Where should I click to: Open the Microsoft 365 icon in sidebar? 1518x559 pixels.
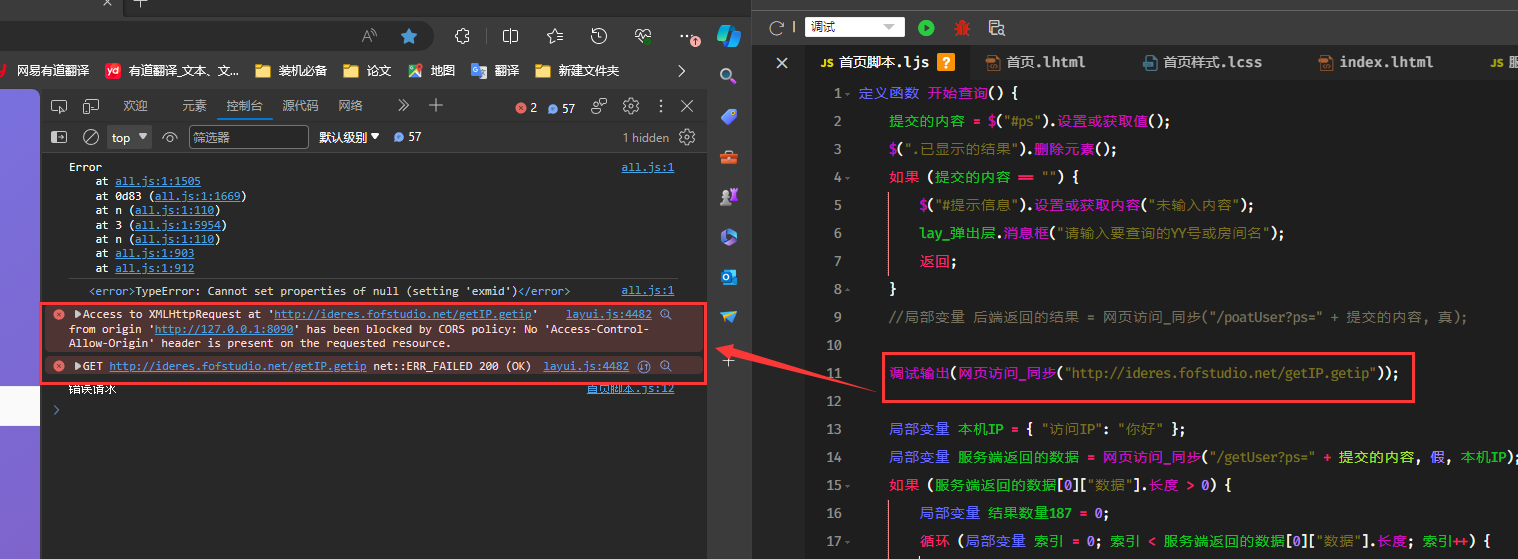pos(728,237)
